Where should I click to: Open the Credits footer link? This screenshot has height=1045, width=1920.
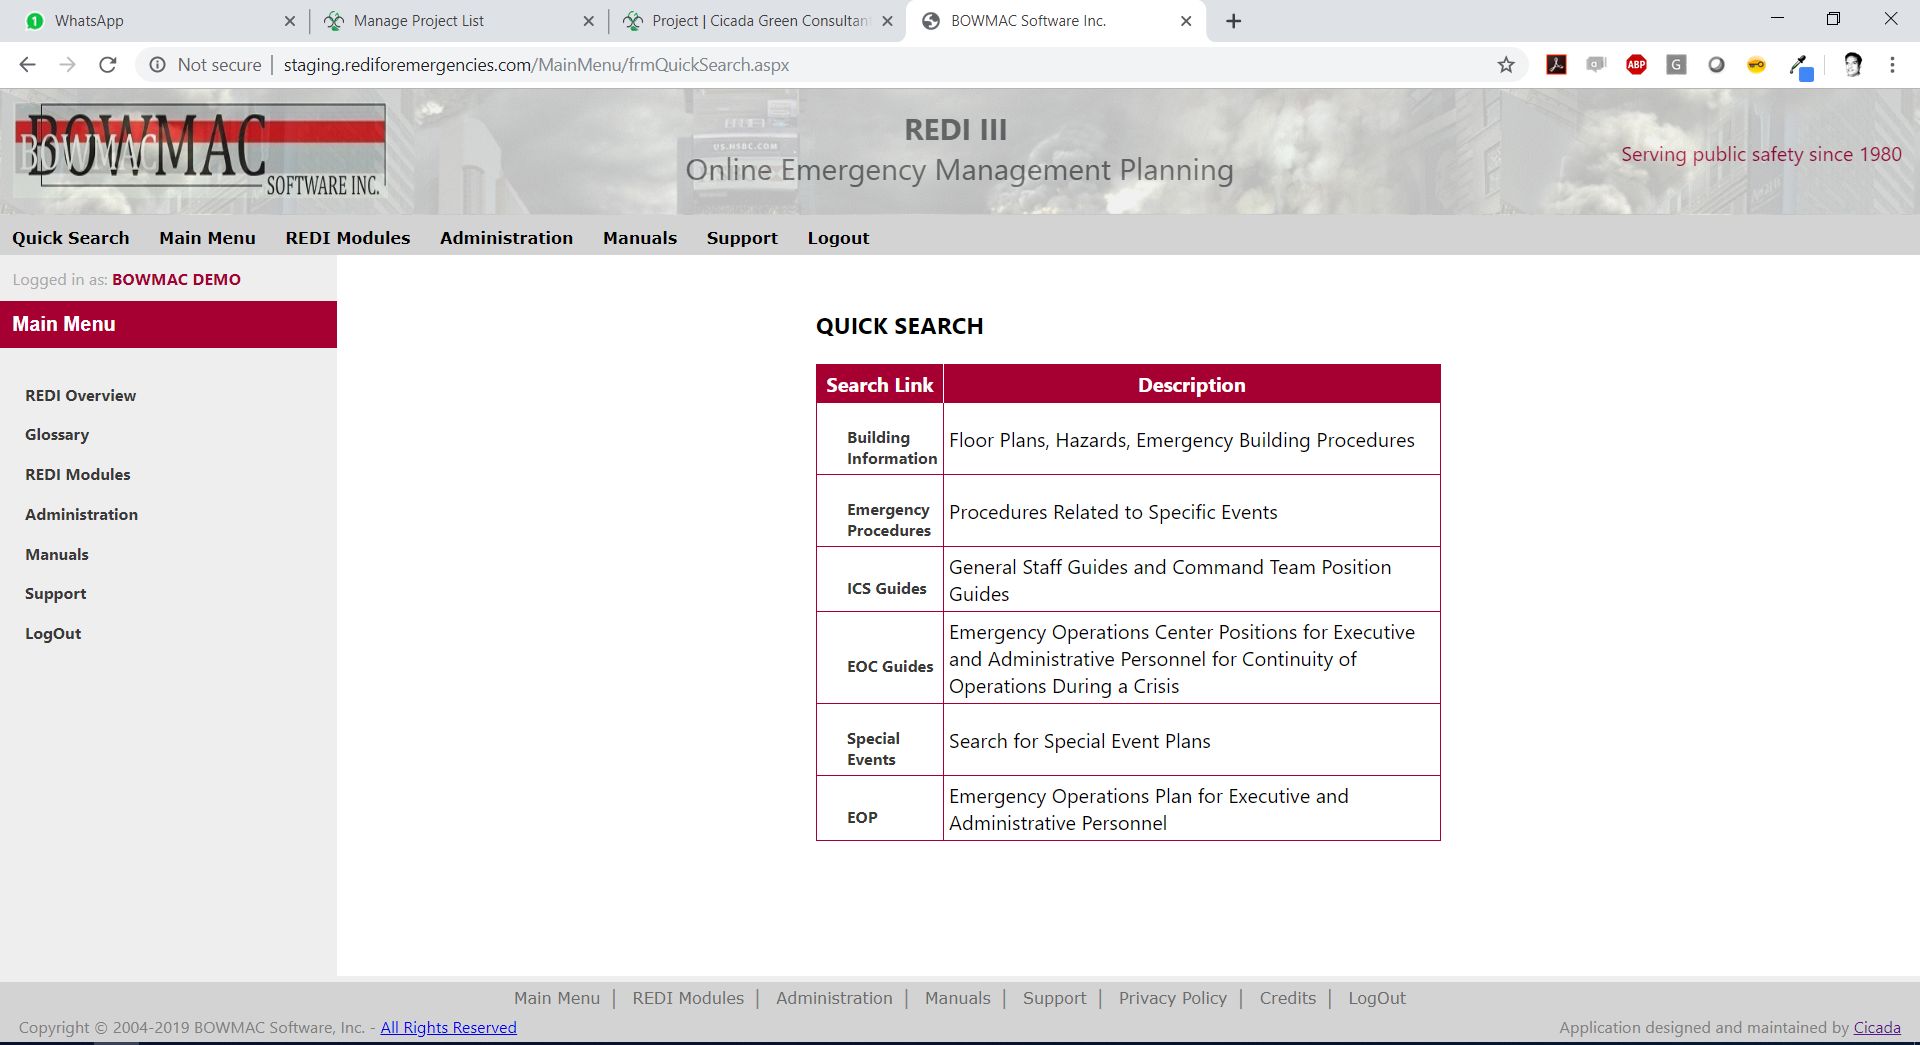click(1287, 998)
